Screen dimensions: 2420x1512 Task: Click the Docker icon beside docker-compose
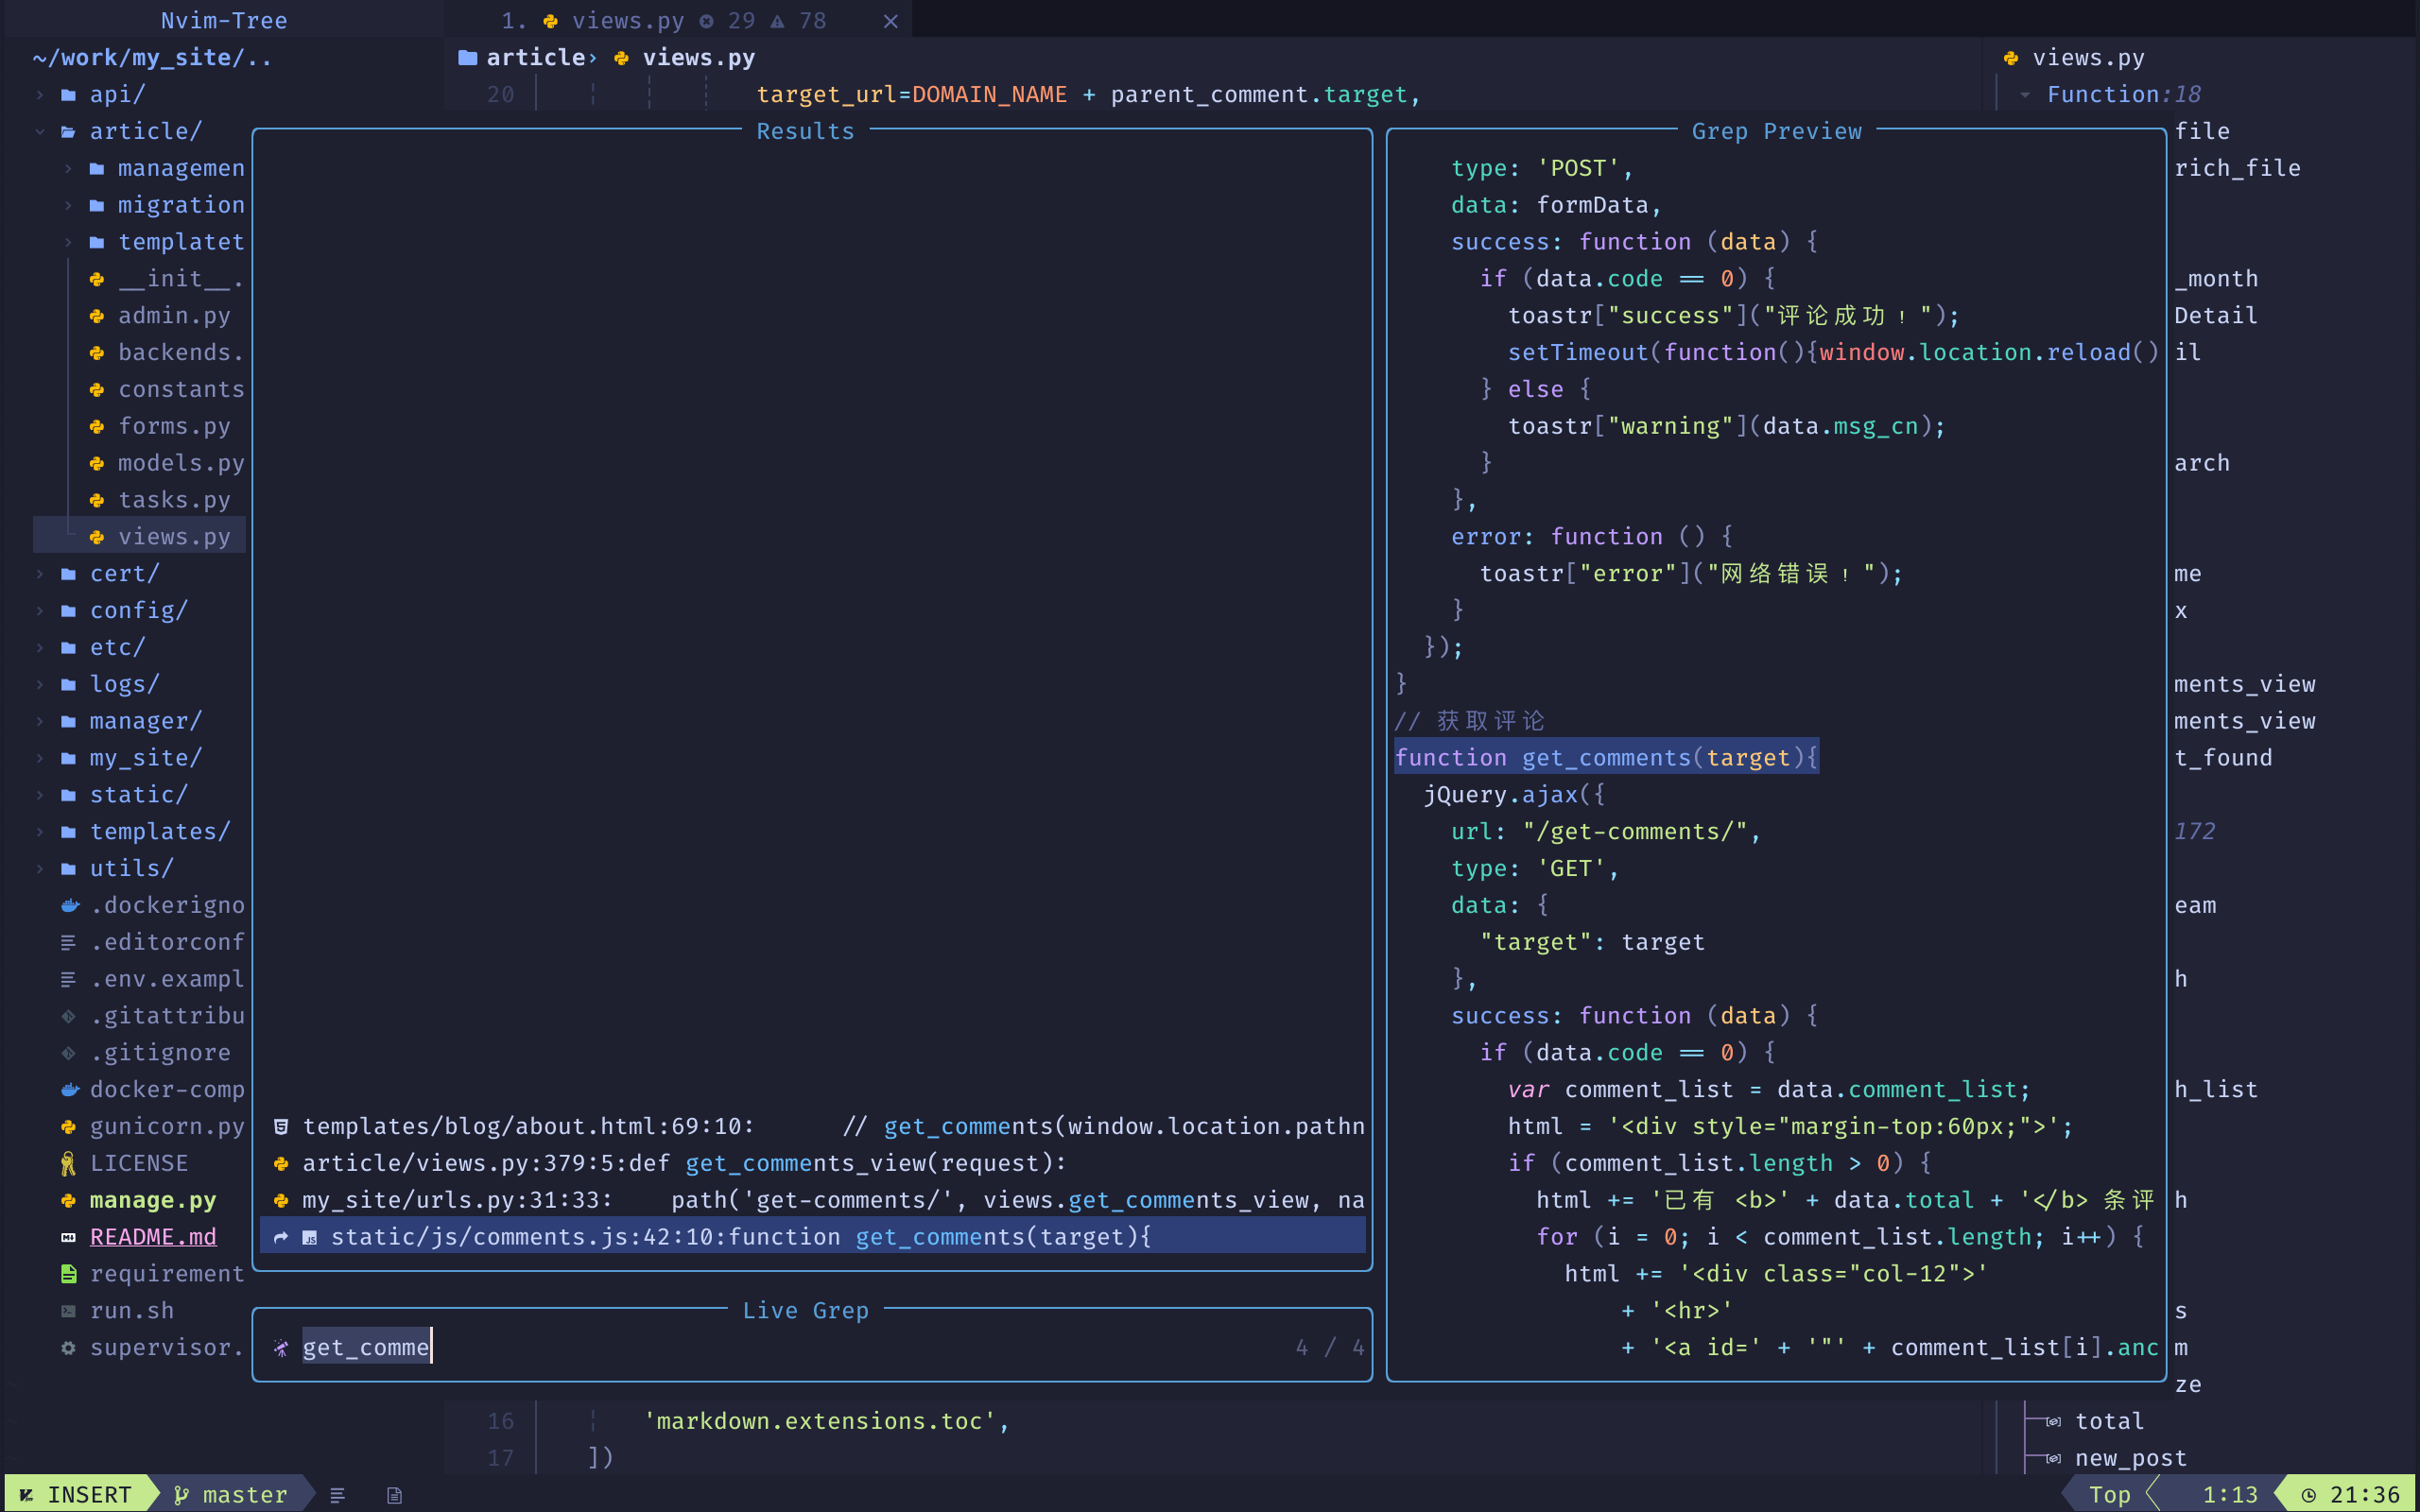[68, 1089]
